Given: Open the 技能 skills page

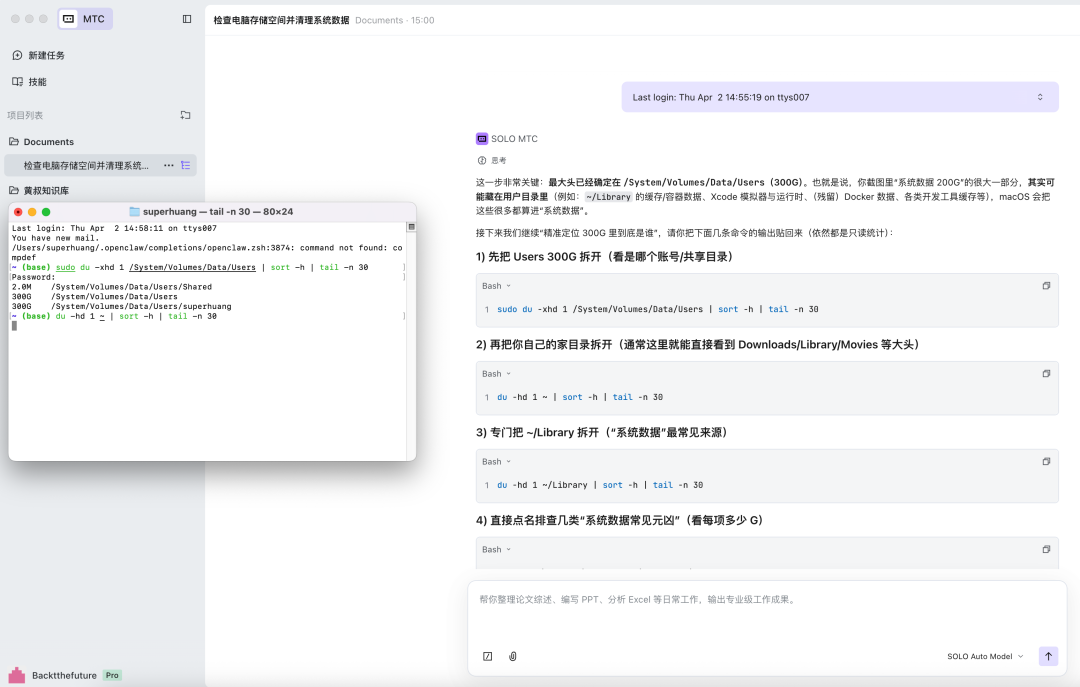Looking at the screenshot, I should point(37,82).
